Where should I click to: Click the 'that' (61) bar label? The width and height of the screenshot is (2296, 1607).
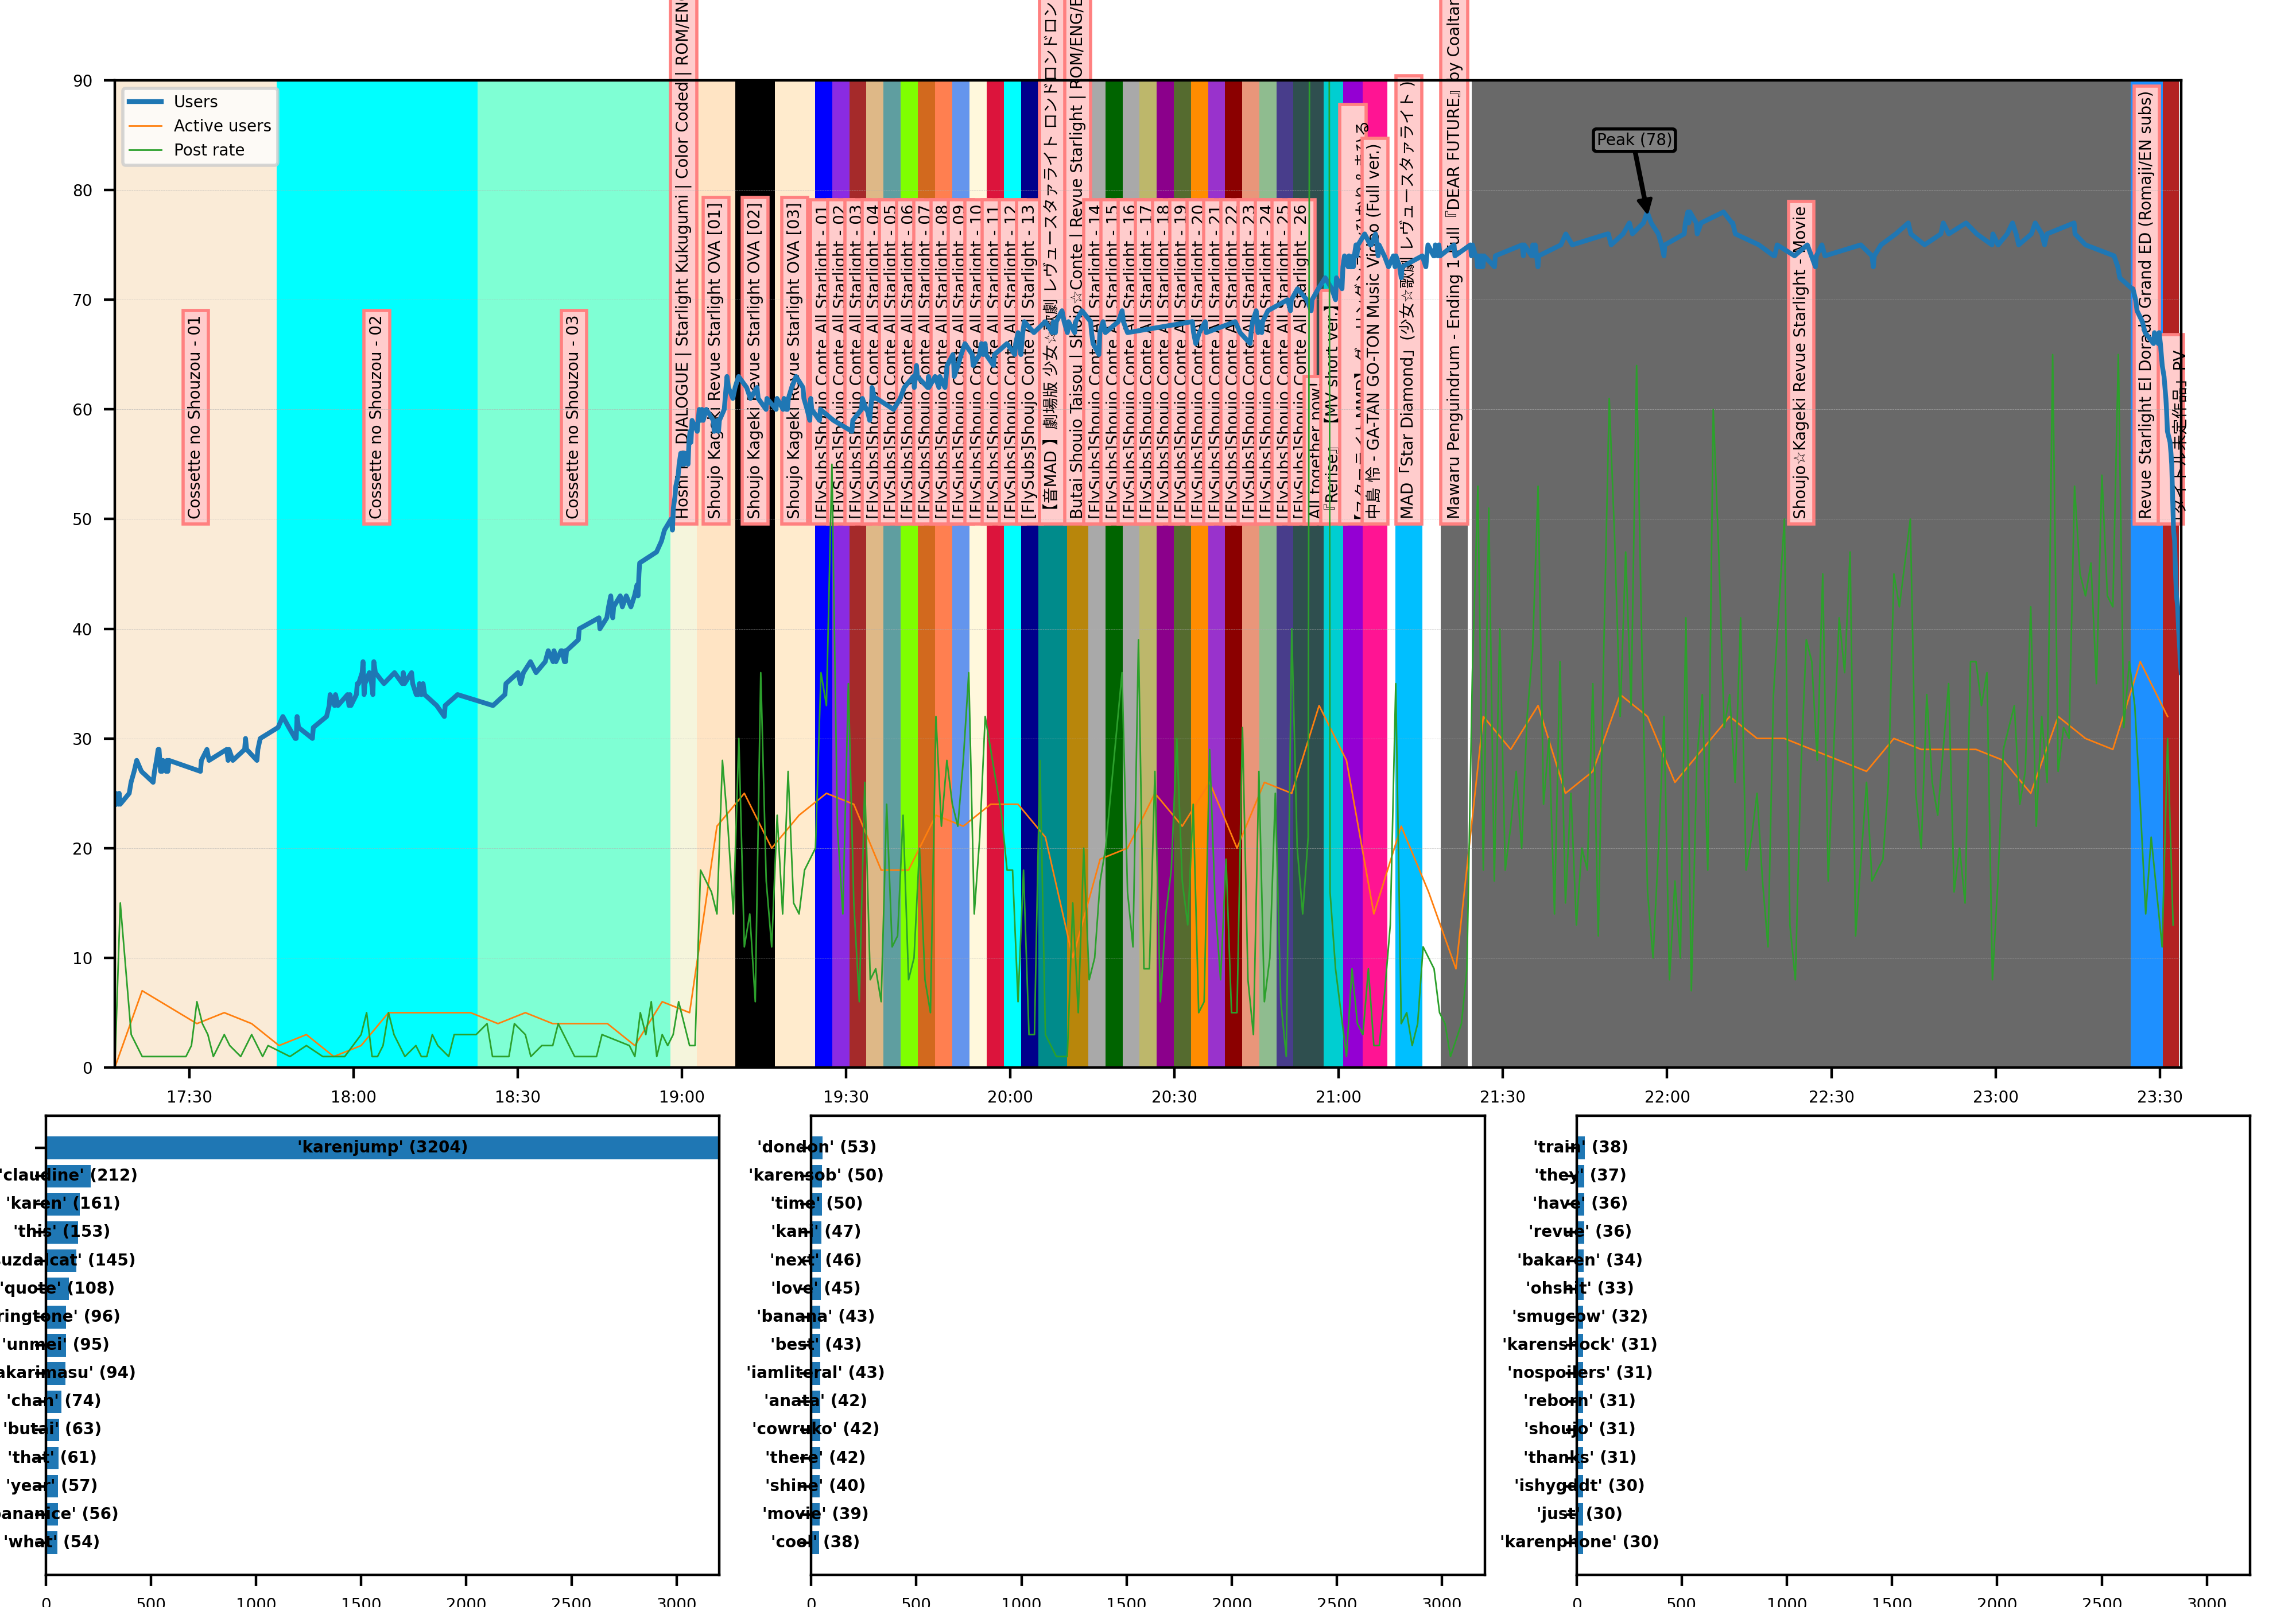pyautogui.click(x=52, y=1457)
